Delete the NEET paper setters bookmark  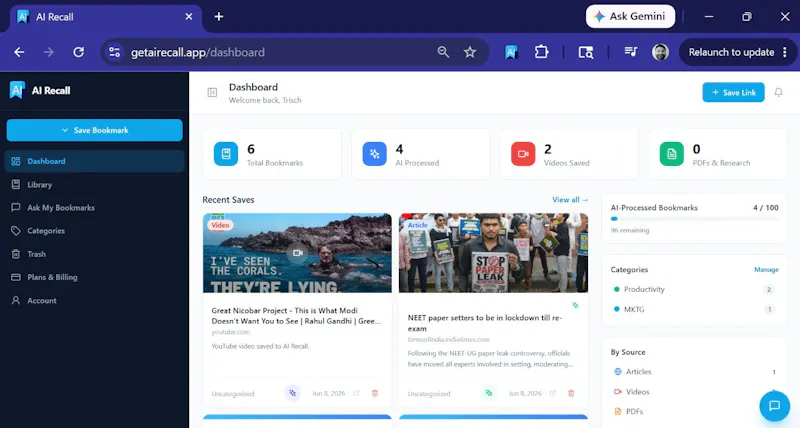(x=571, y=393)
